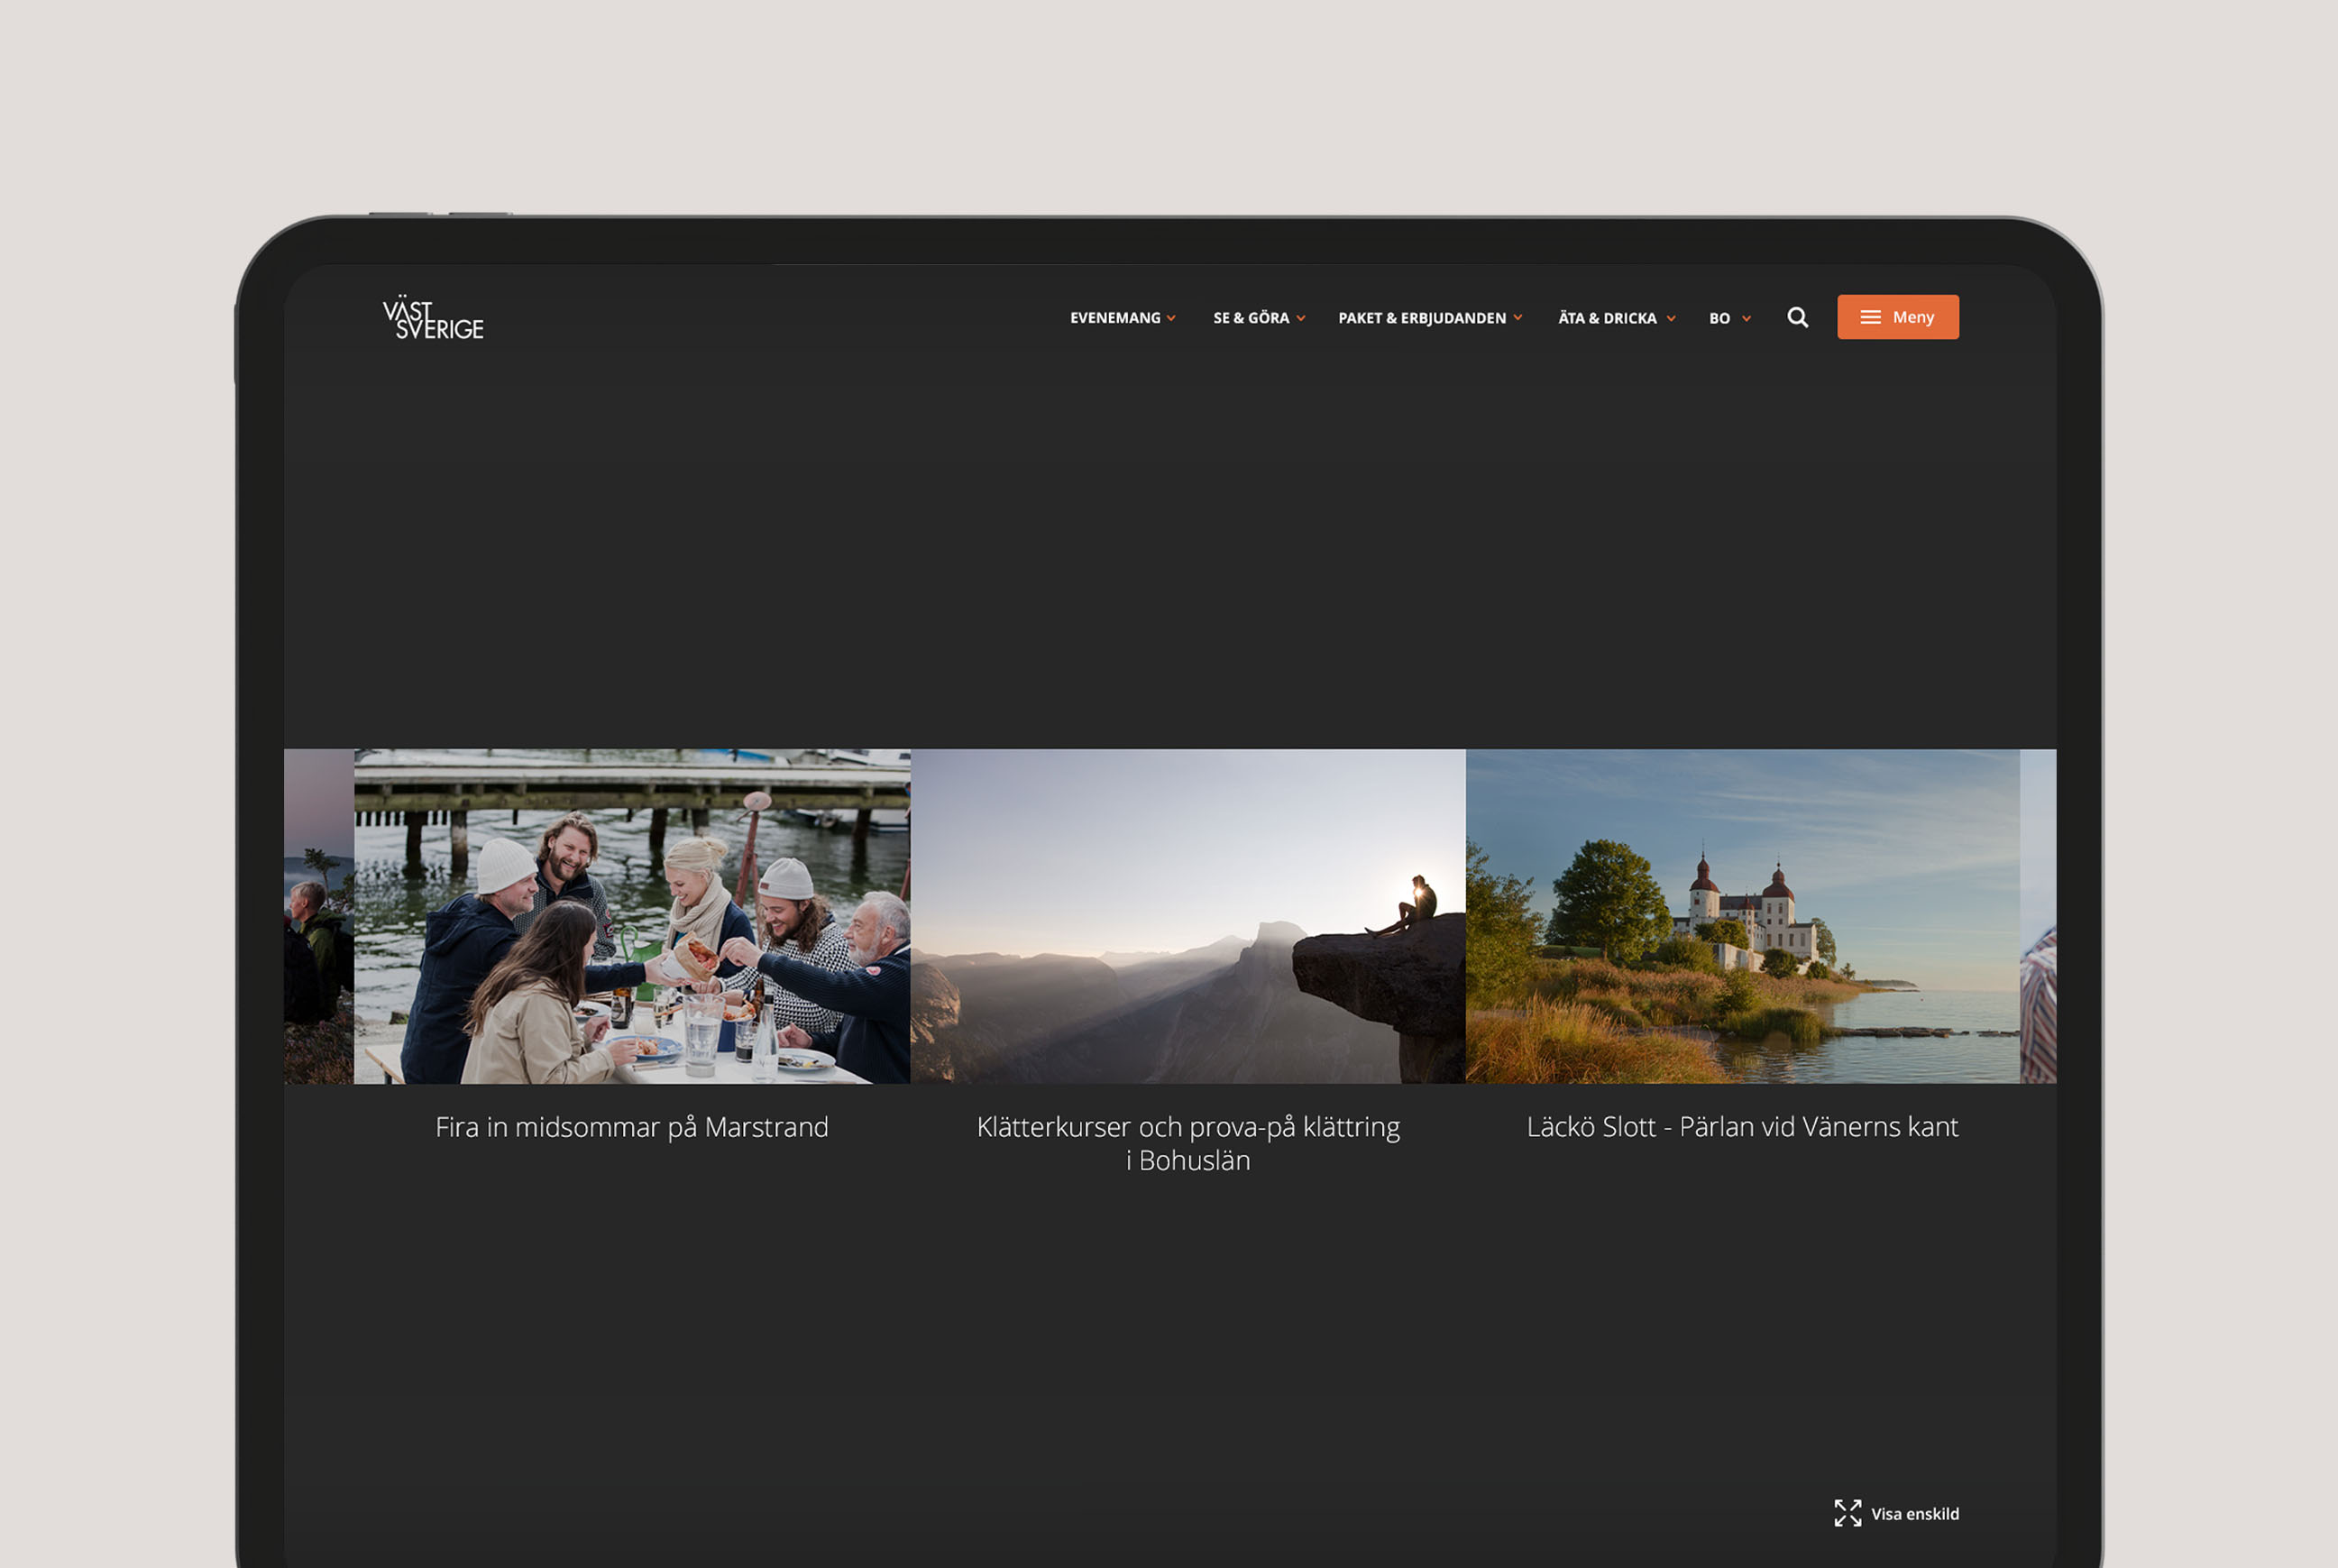This screenshot has height=1568, width=2338.
Task: Open the Läckö Slott castle photo
Action: (1743, 916)
